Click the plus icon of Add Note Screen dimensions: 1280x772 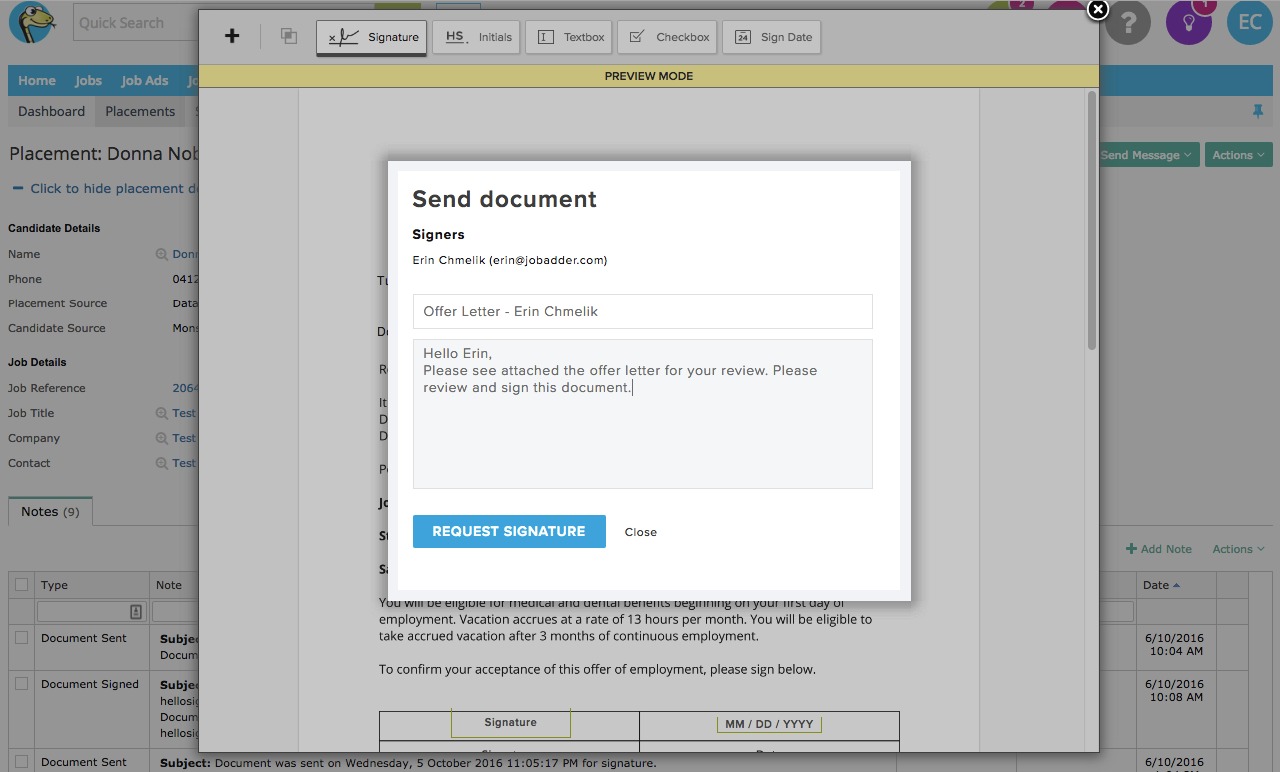click(1131, 549)
